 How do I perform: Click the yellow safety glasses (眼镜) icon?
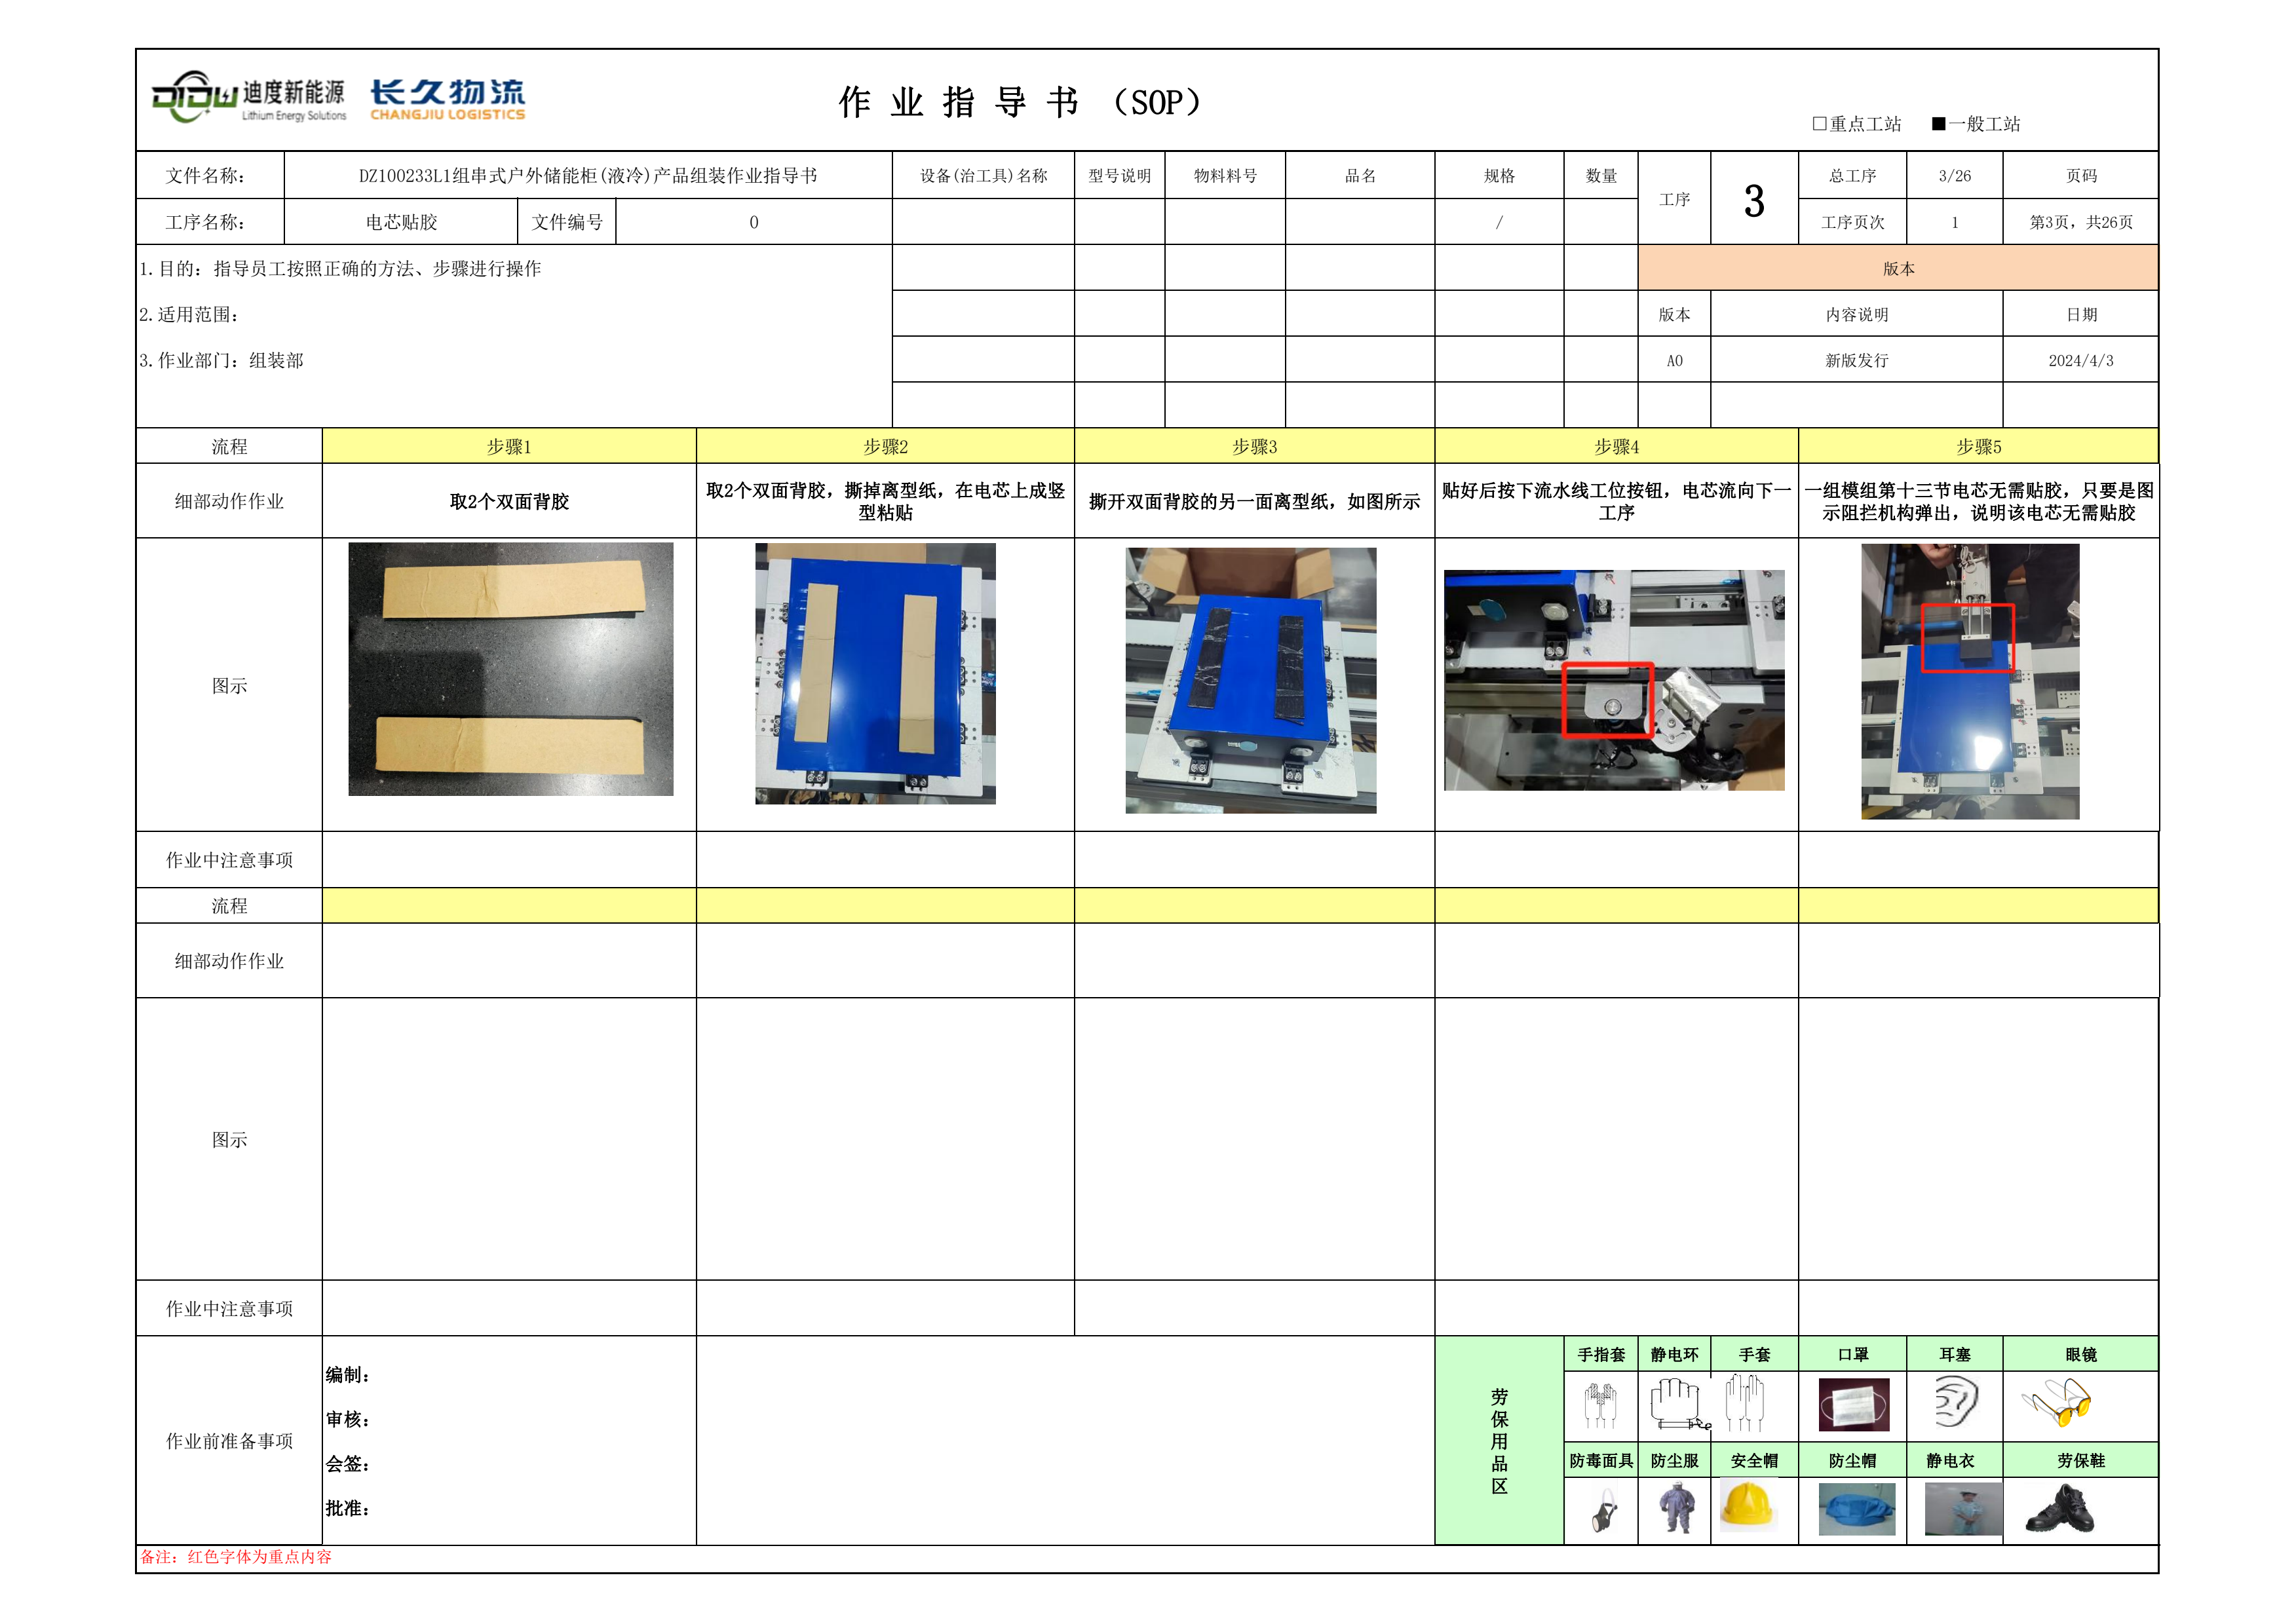coord(2056,1403)
